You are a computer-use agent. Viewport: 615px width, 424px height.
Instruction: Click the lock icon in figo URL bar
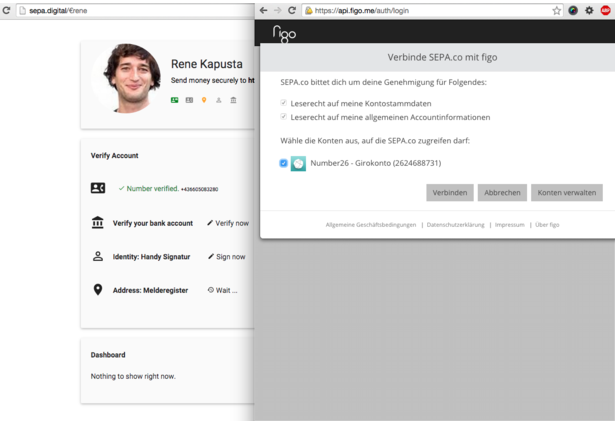(x=309, y=11)
